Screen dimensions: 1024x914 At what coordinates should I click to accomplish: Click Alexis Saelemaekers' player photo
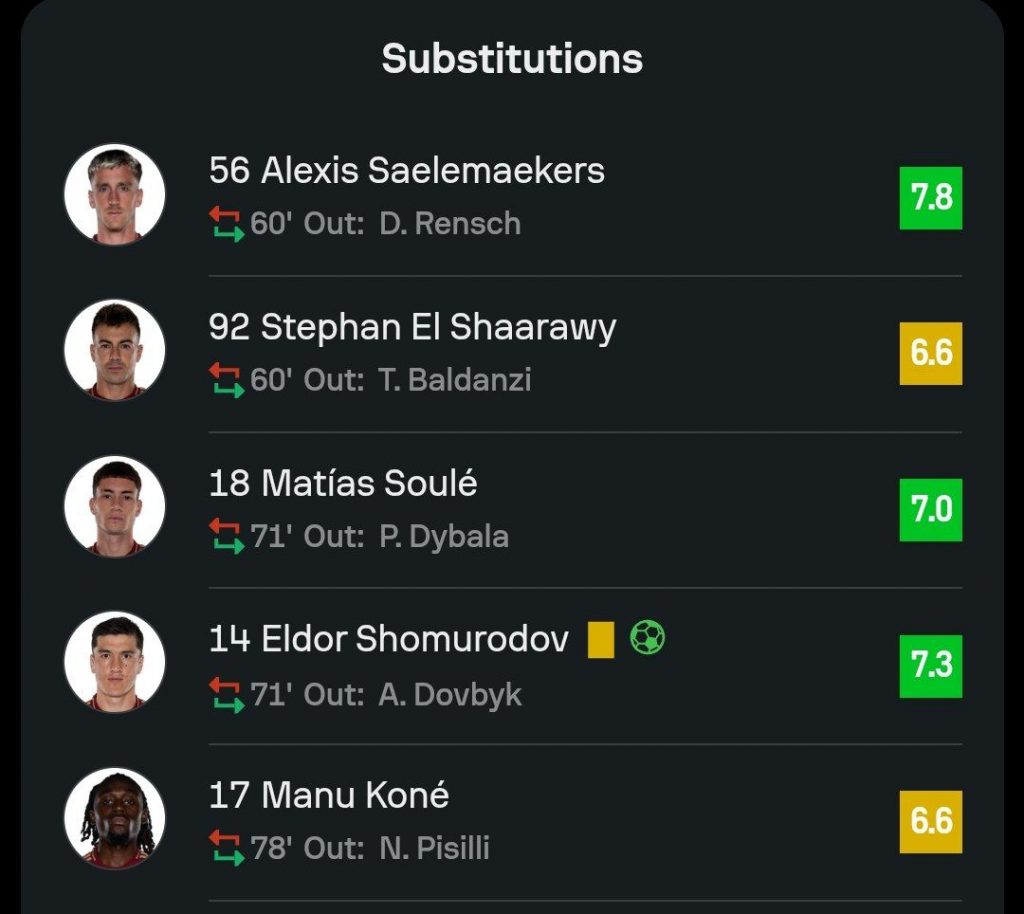point(114,194)
